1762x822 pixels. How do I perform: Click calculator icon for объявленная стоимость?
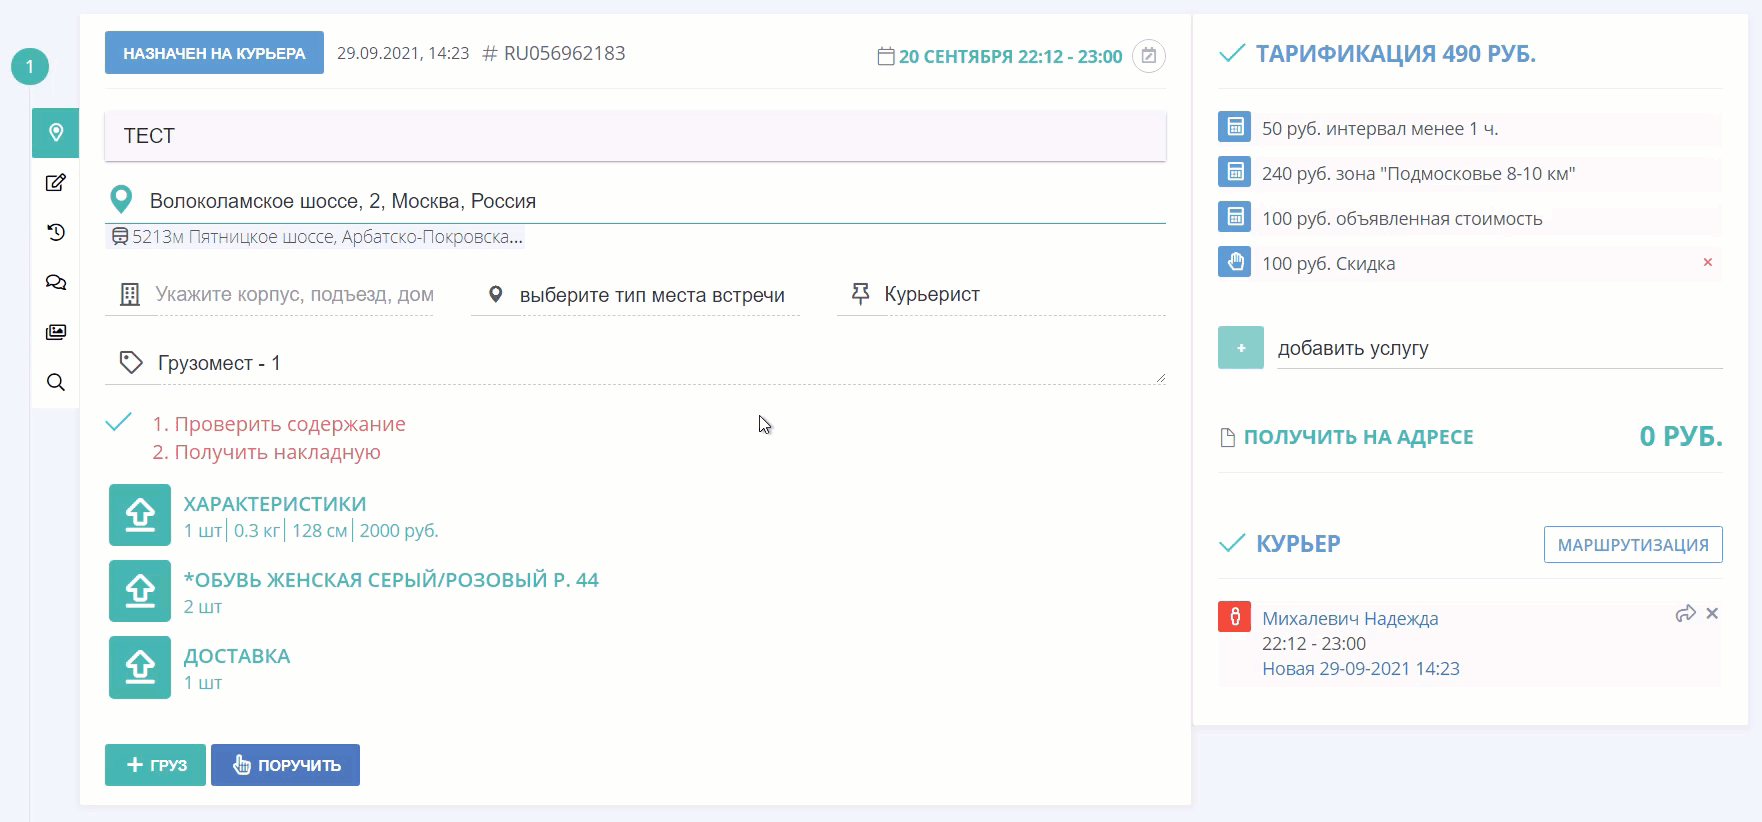pyautogui.click(x=1235, y=217)
